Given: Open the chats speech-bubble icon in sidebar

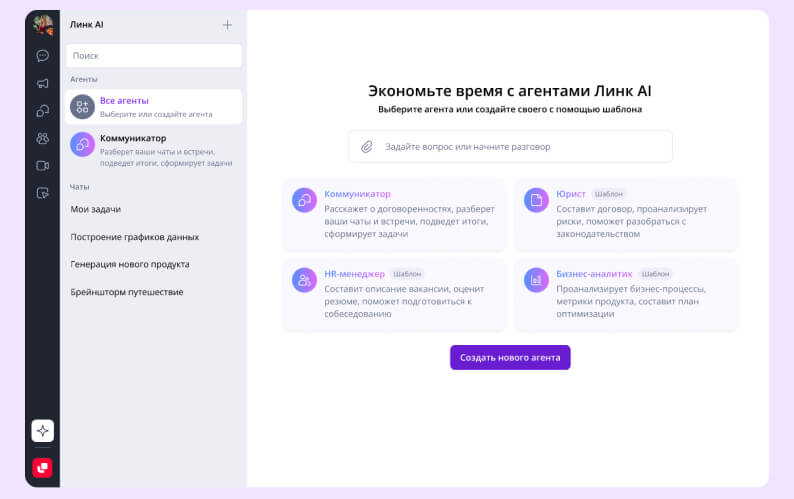Looking at the screenshot, I should pos(42,56).
